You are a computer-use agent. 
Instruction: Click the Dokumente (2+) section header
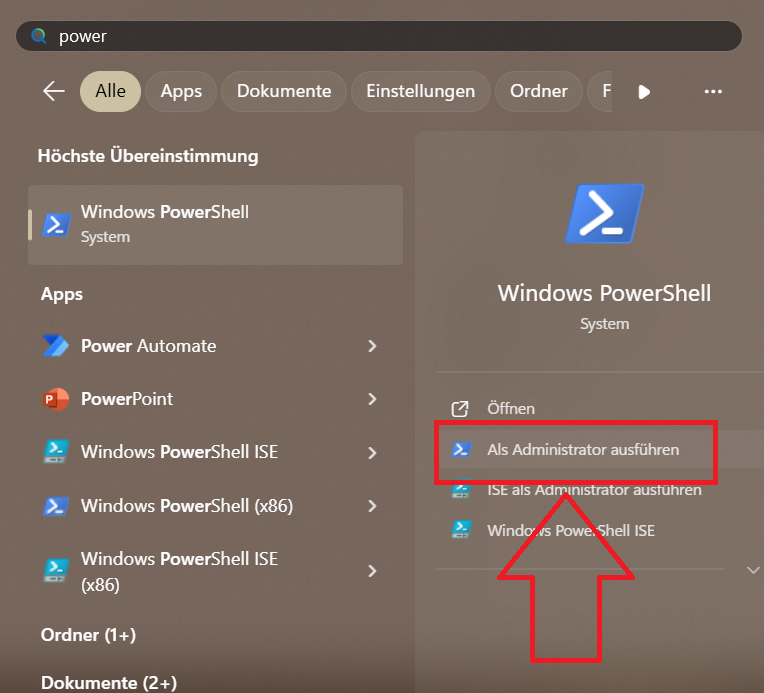[109, 683]
